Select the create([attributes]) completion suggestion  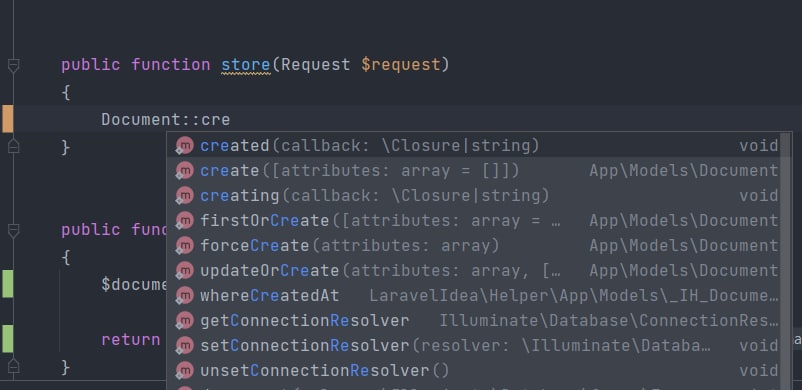474,170
